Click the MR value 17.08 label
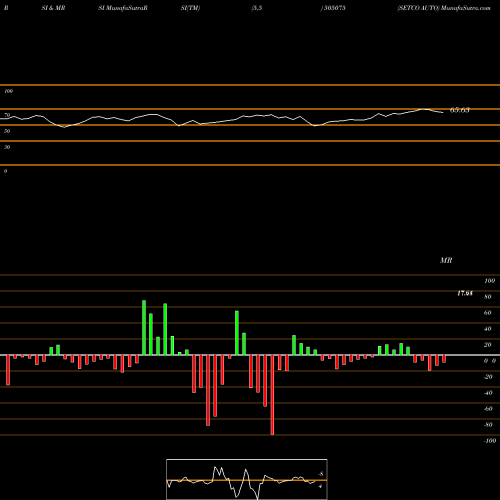The height and width of the screenshot is (500, 500). tap(465, 293)
